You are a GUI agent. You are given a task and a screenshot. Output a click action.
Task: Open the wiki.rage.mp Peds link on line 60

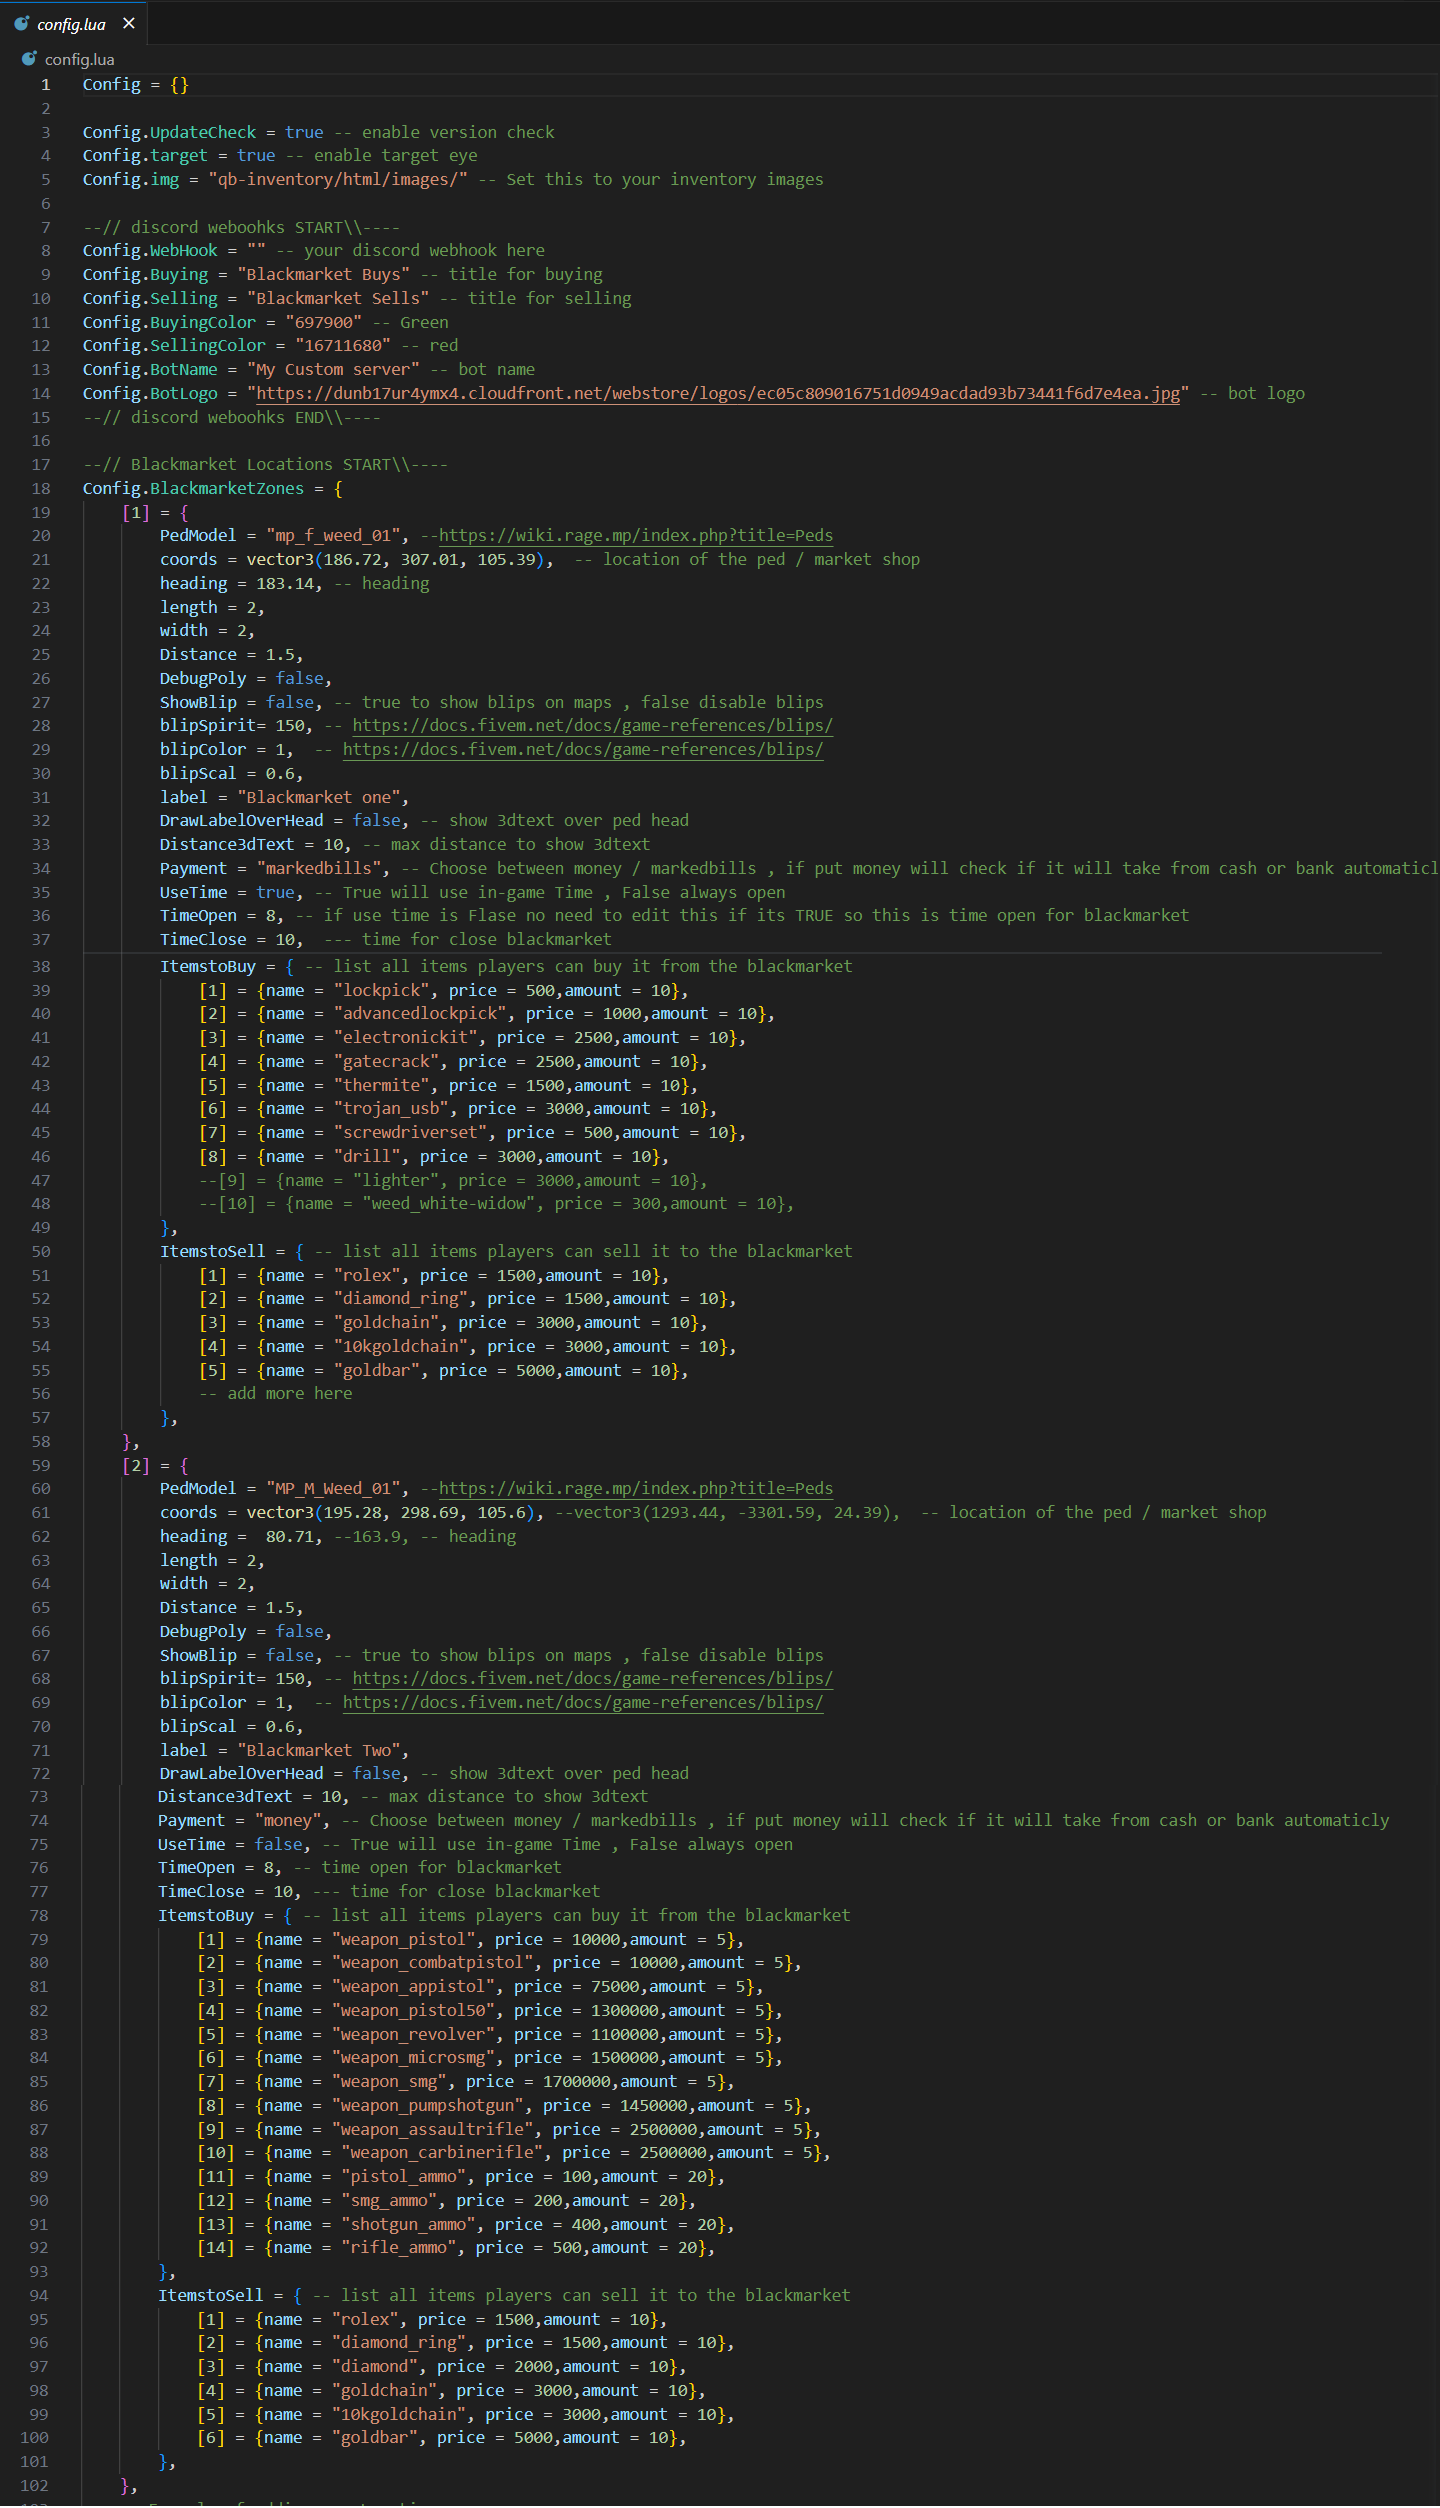click(635, 1489)
